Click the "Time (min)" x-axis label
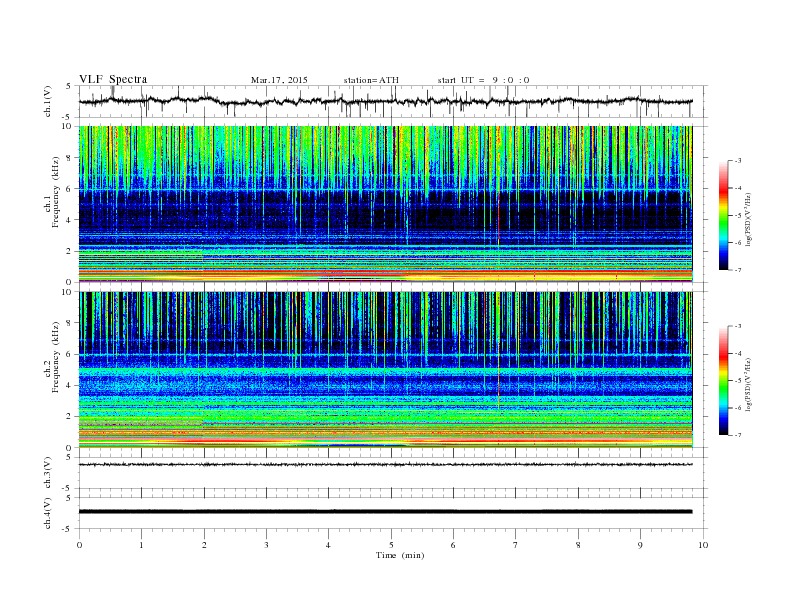 [400, 555]
